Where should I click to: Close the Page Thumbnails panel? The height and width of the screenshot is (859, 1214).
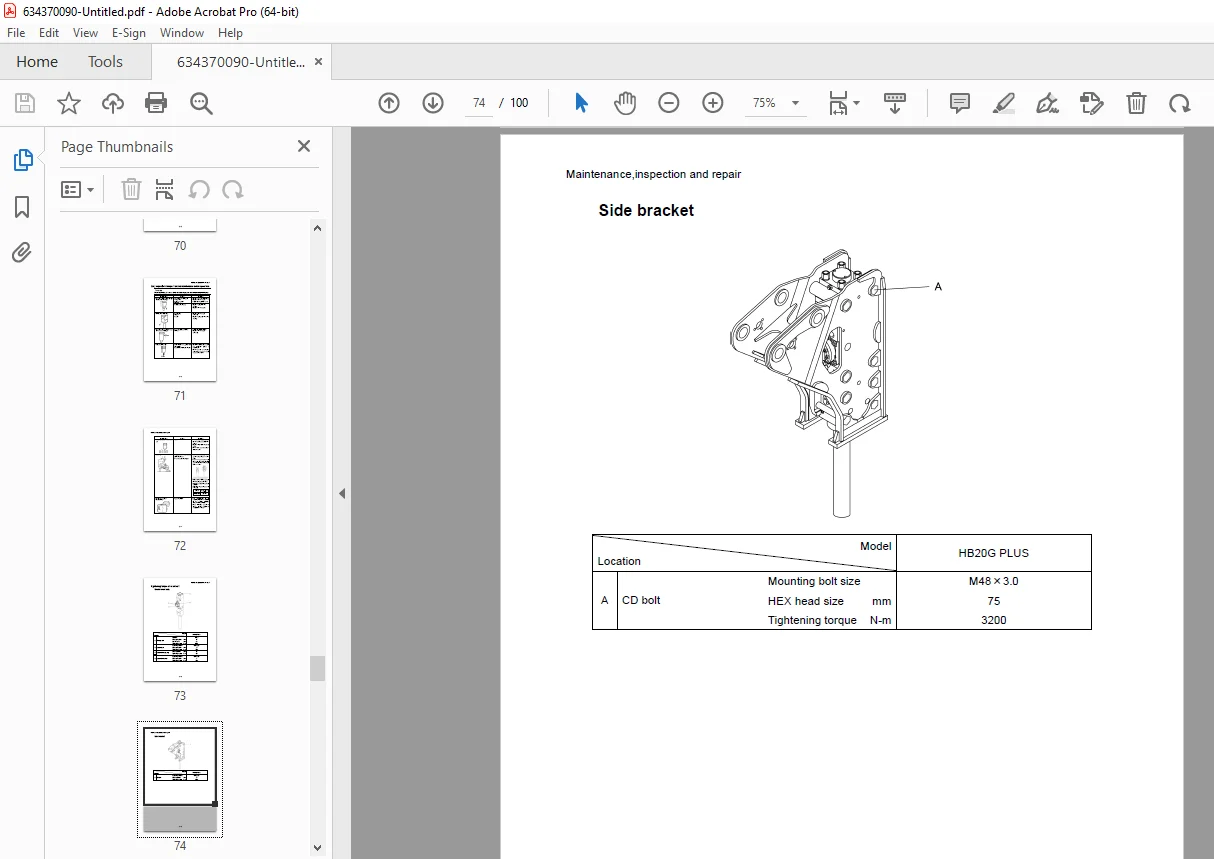304,146
